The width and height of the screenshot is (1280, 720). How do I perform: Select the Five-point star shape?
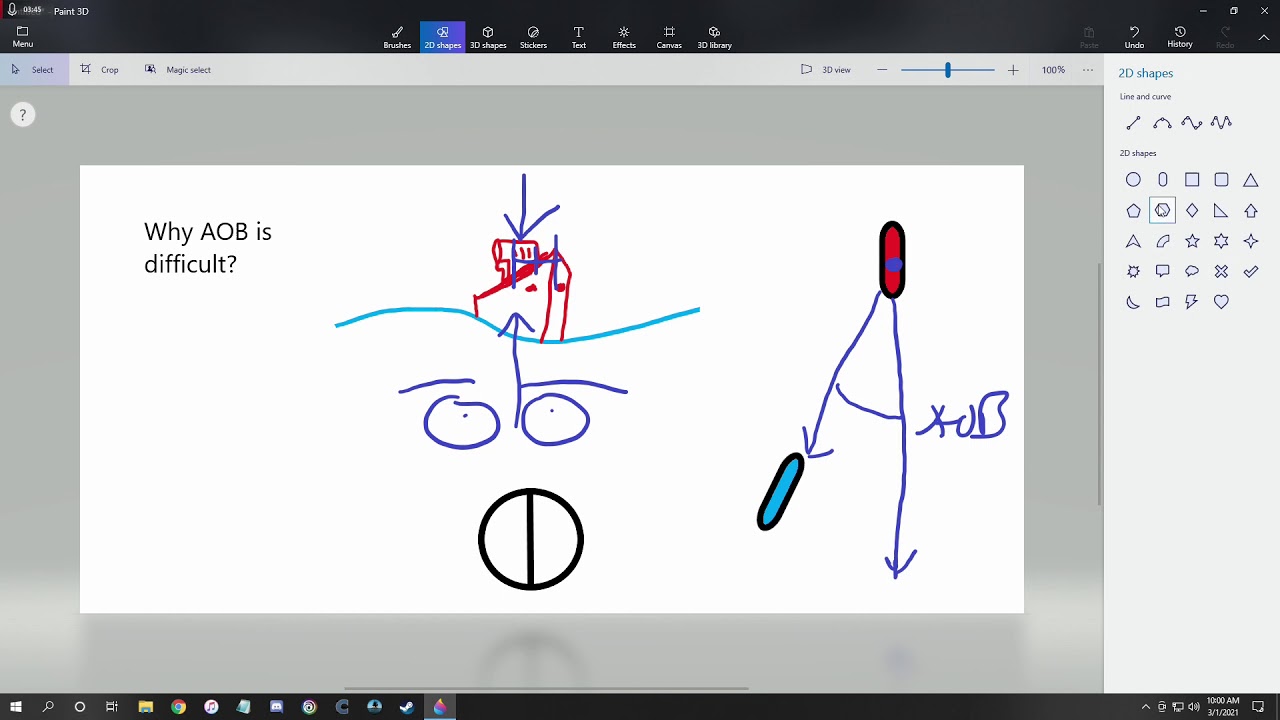(1192, 241)
